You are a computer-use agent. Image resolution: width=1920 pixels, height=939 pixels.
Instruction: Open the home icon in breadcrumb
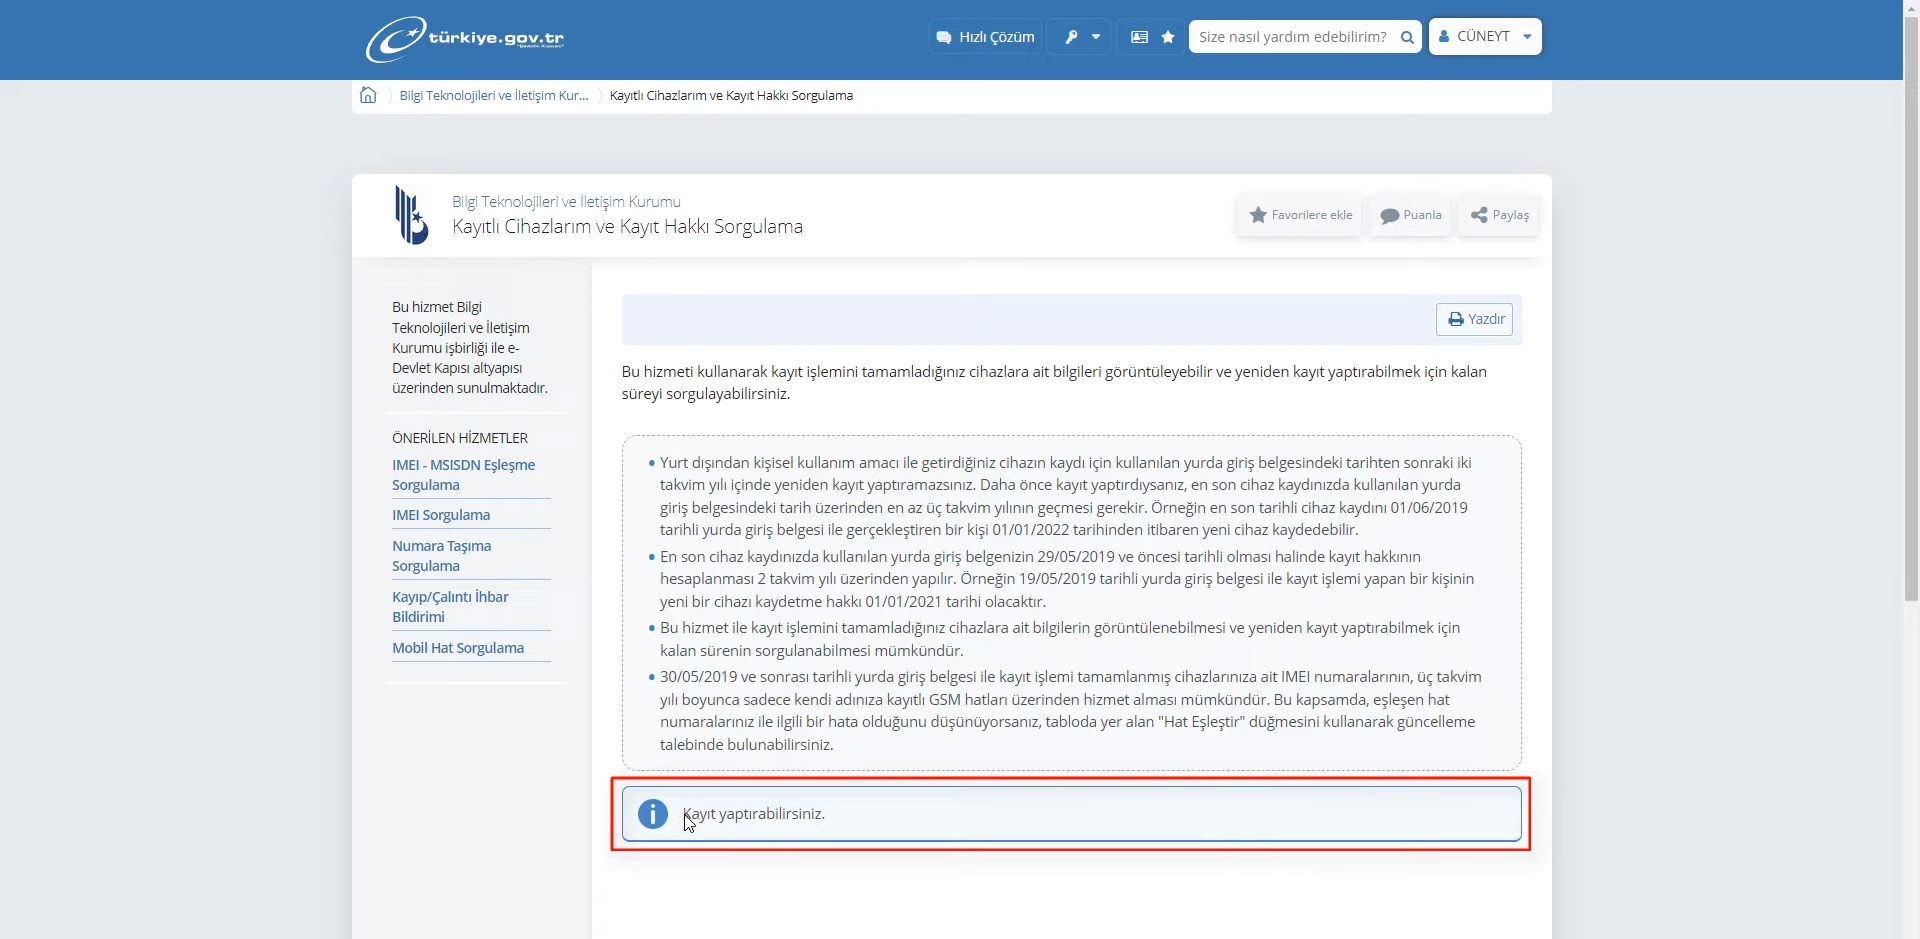[x=368, y=95]
